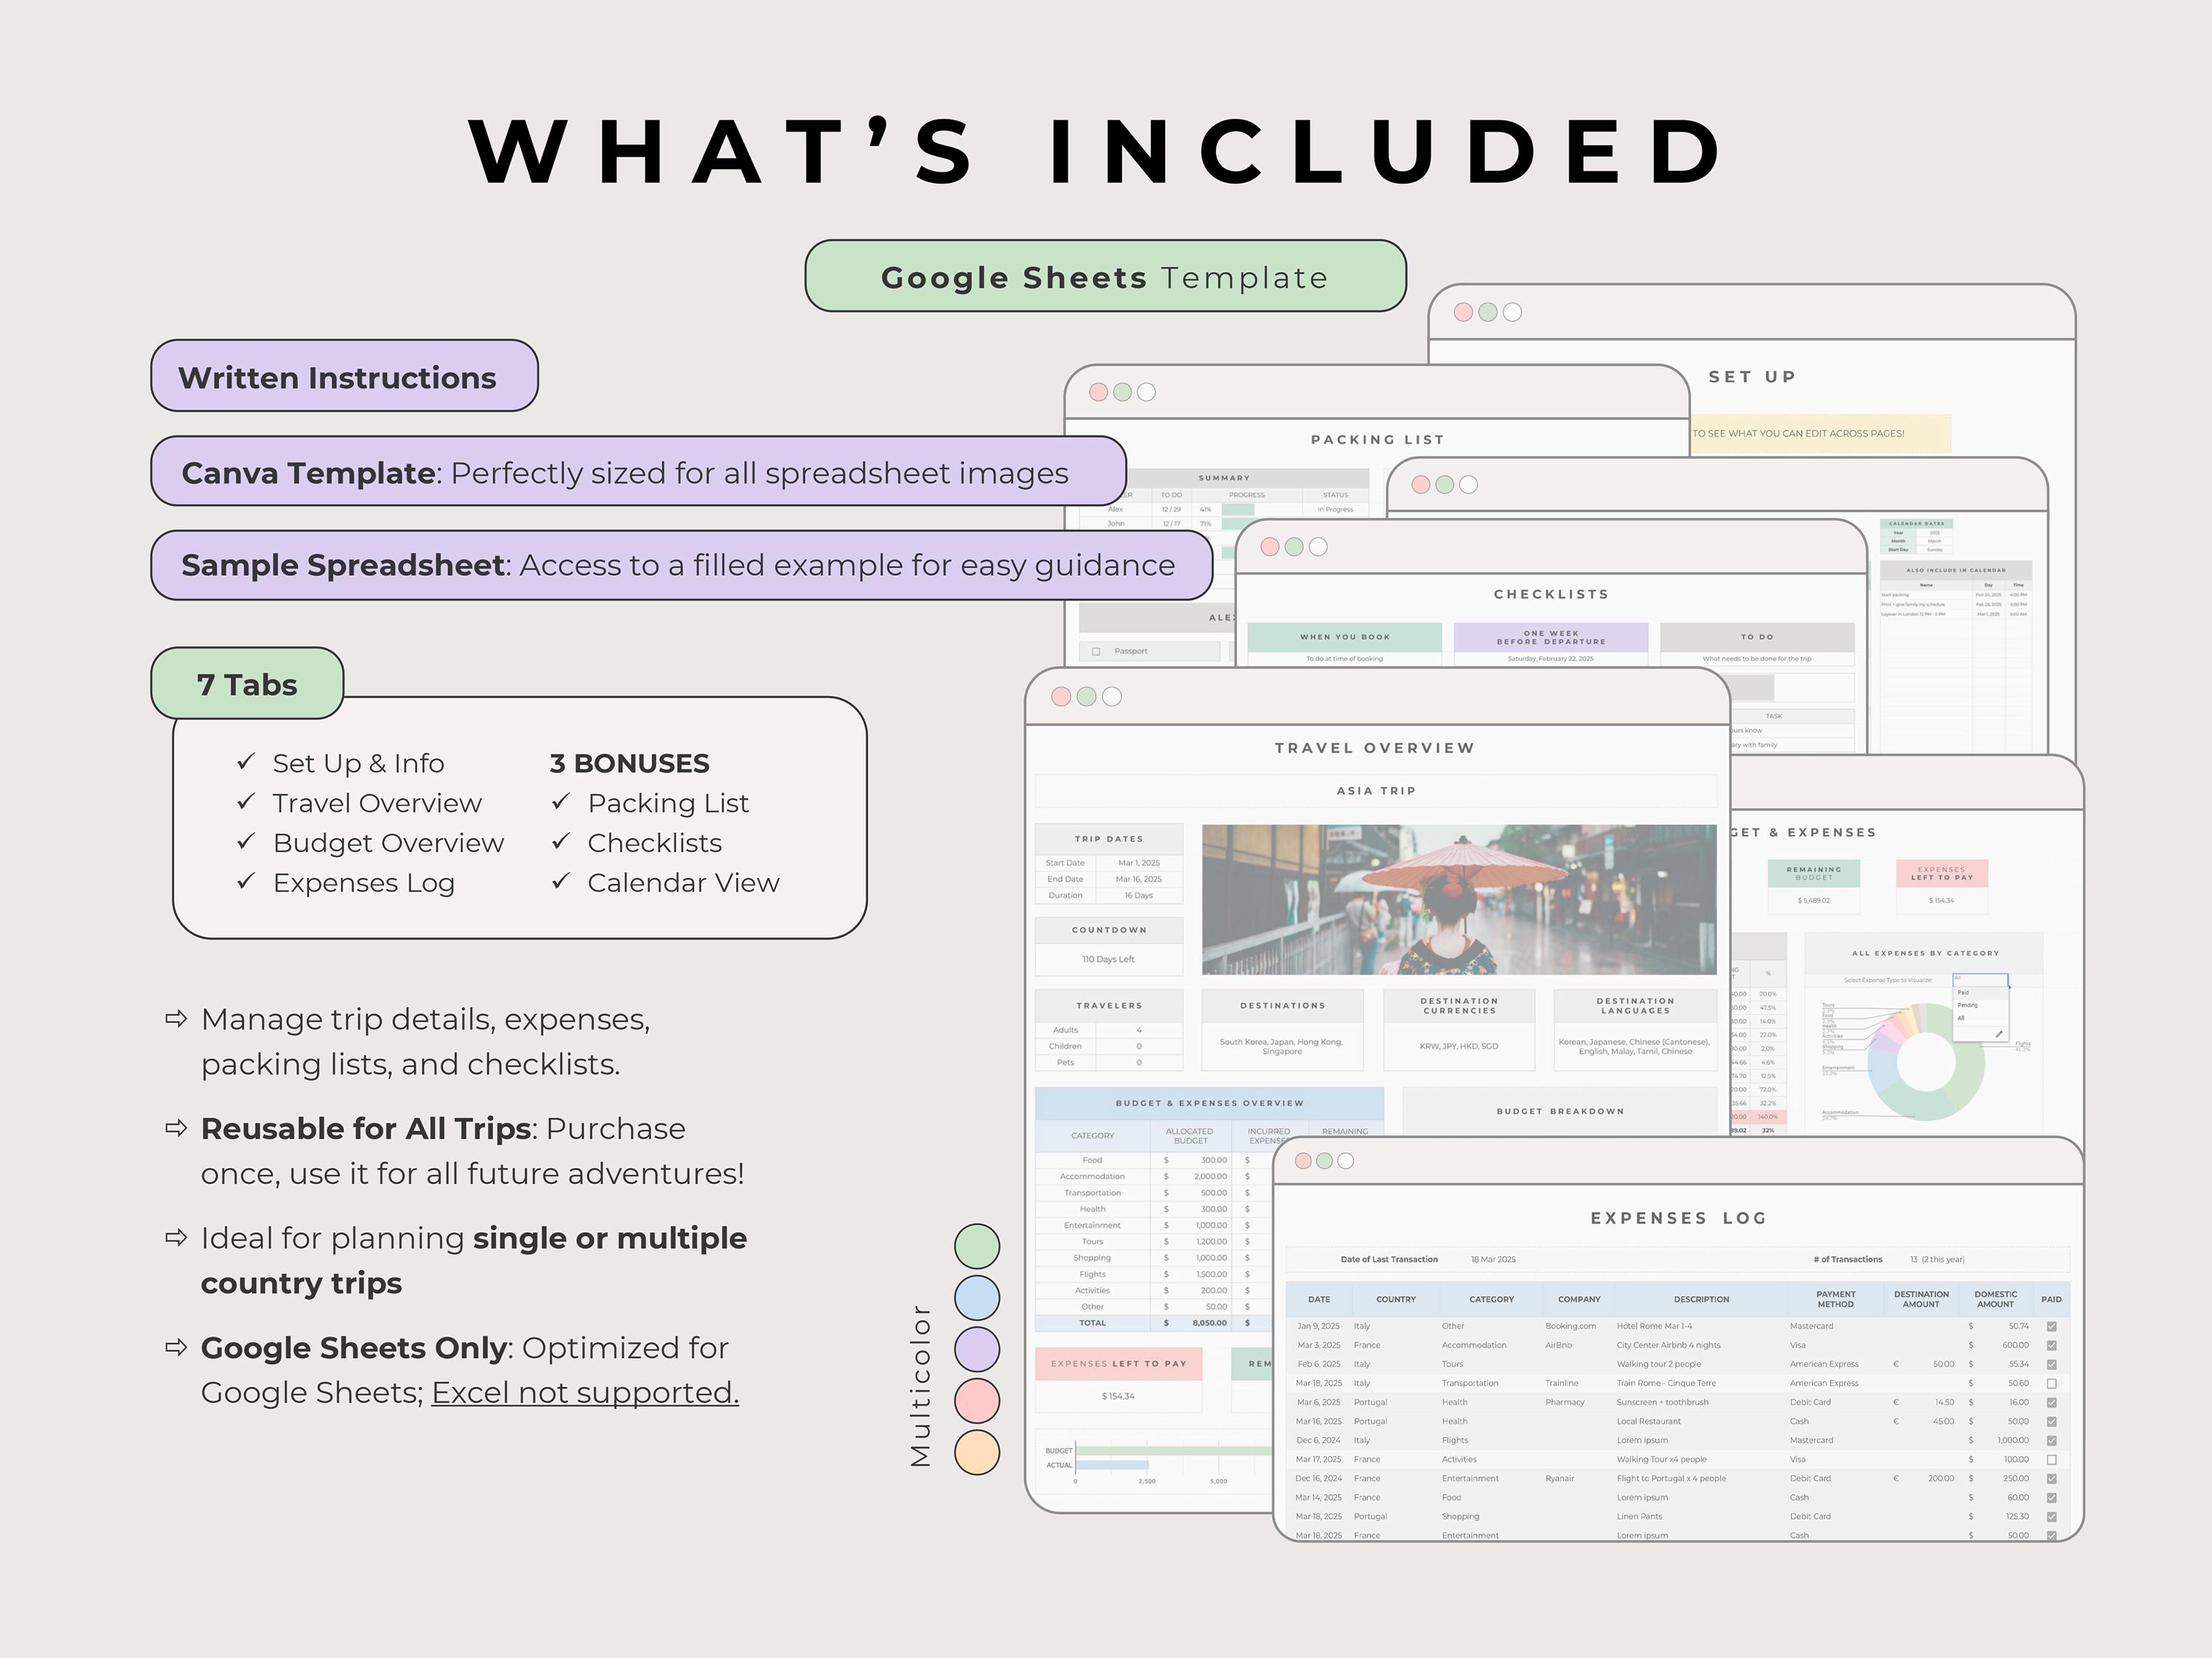Check Paid box for Walking Tour x4 people

[x=2051, y=1459]
